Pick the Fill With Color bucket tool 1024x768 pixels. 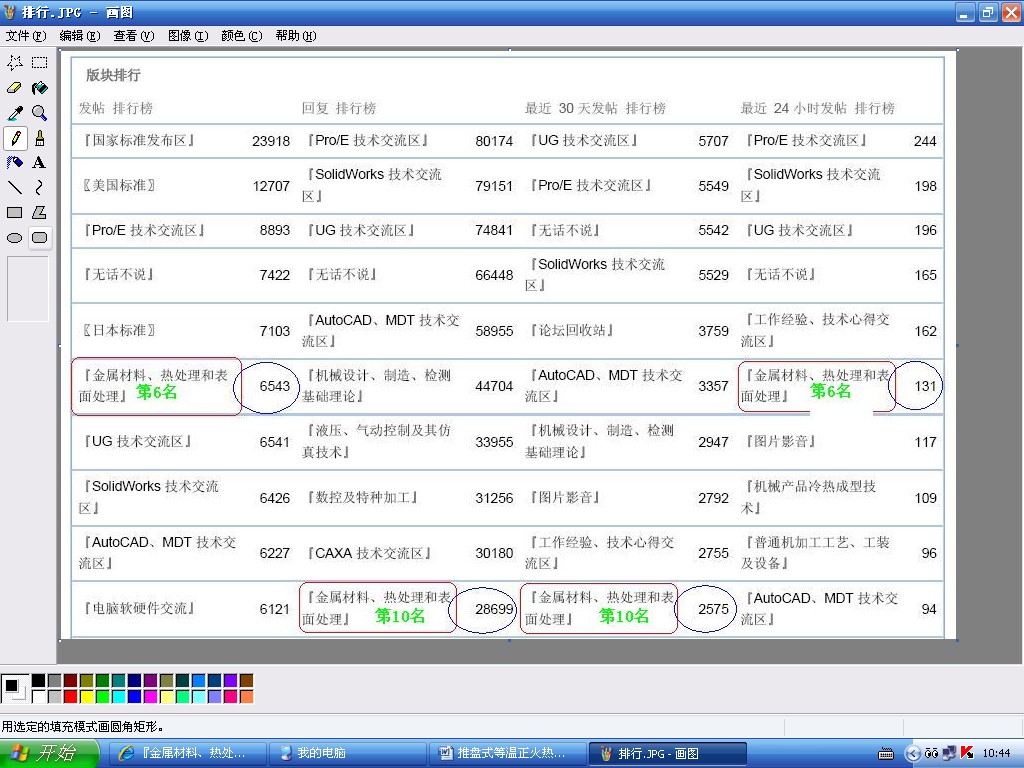coord(40,88)
